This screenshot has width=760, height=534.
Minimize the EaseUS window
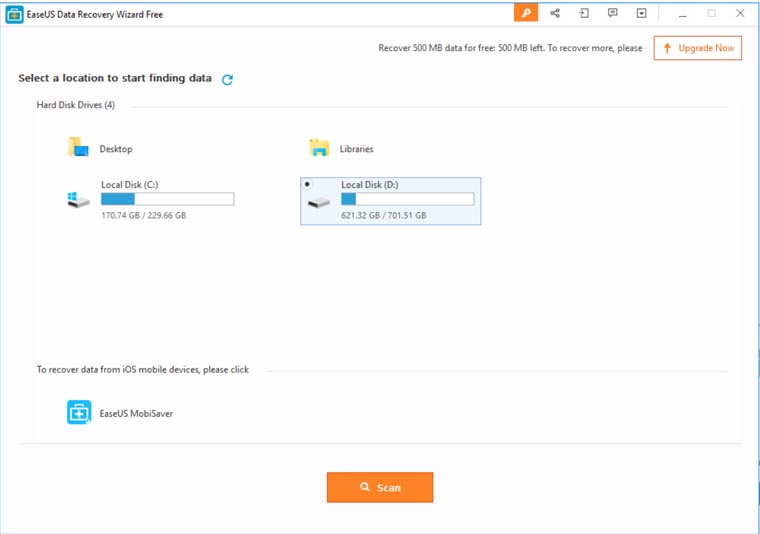[x=682, y=14]
